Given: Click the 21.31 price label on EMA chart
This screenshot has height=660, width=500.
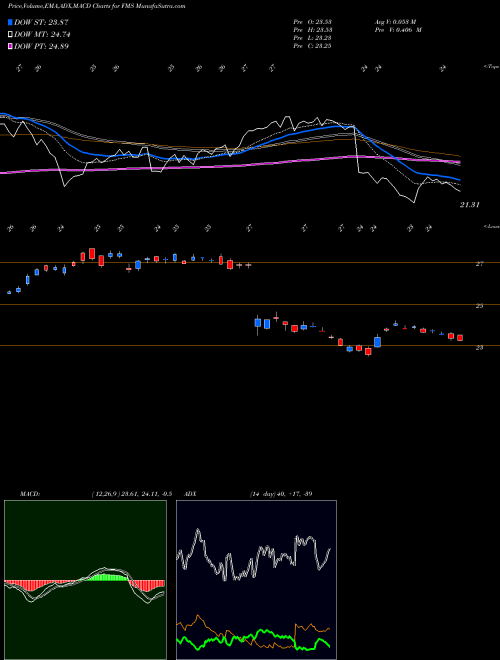Looking at the screenshot, I should (x=470, y=205).
